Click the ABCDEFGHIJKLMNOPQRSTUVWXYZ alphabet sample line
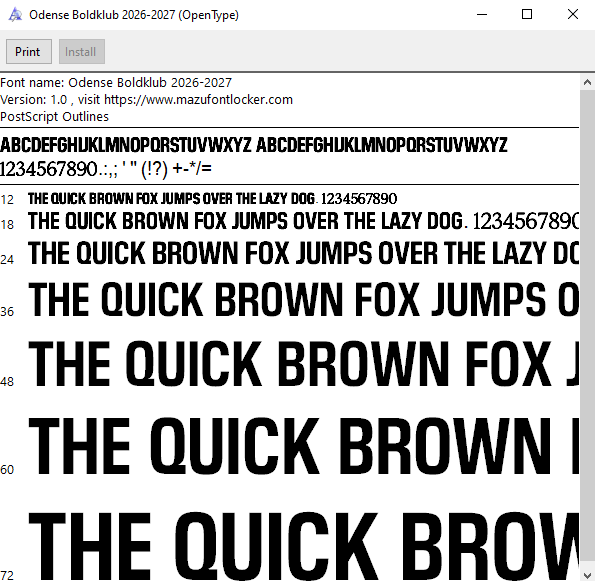Screen dimensions: 595x581 pos(253,145)
